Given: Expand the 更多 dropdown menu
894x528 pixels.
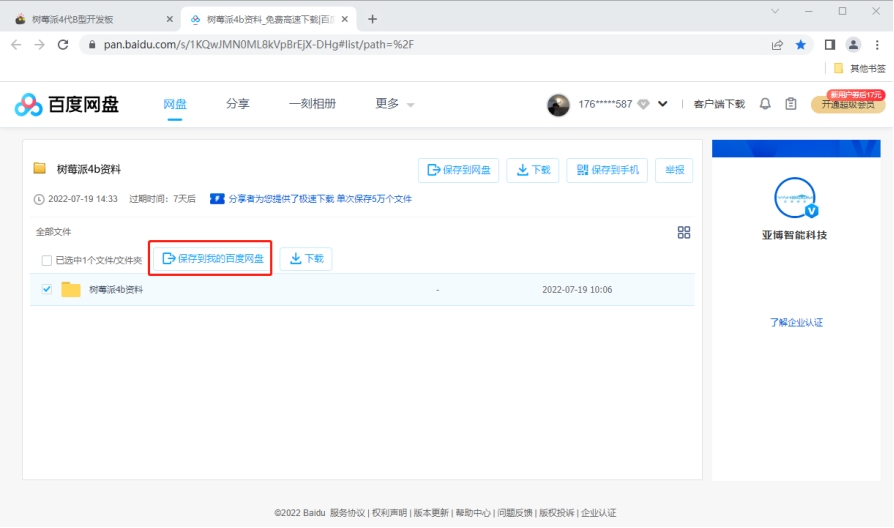Looking at the screenshot, I should point(394,104).
